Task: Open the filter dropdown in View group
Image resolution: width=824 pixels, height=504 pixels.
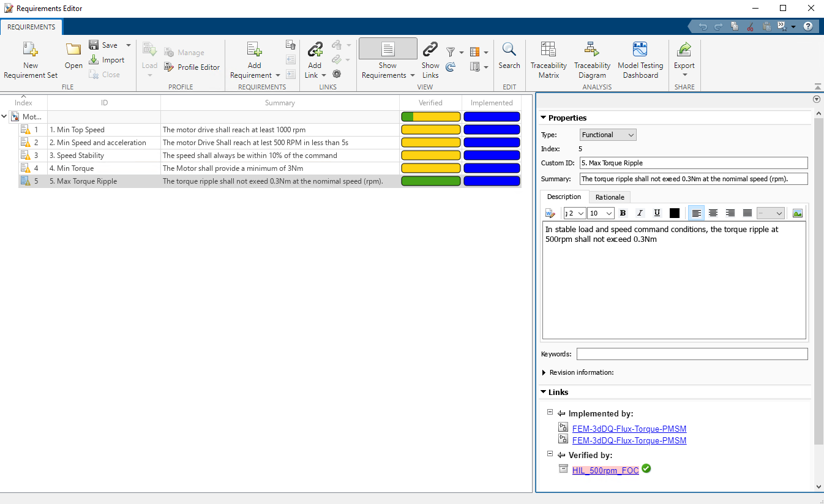Action: point(461,52)
